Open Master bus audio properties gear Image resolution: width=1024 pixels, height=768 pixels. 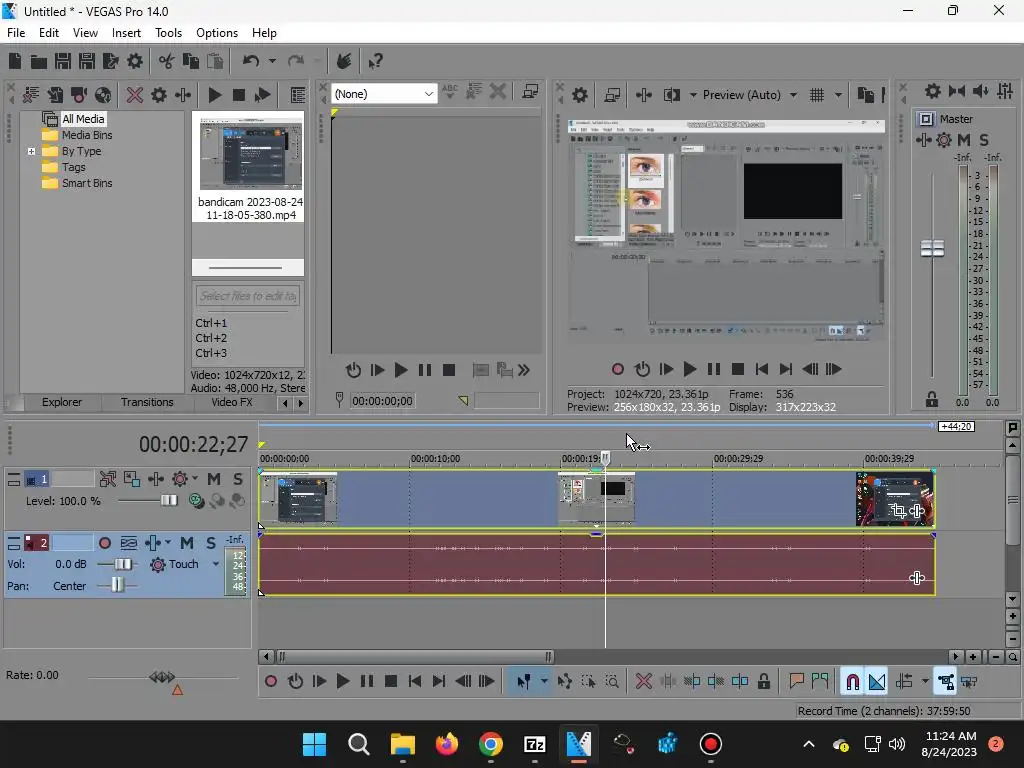[933, 91]
